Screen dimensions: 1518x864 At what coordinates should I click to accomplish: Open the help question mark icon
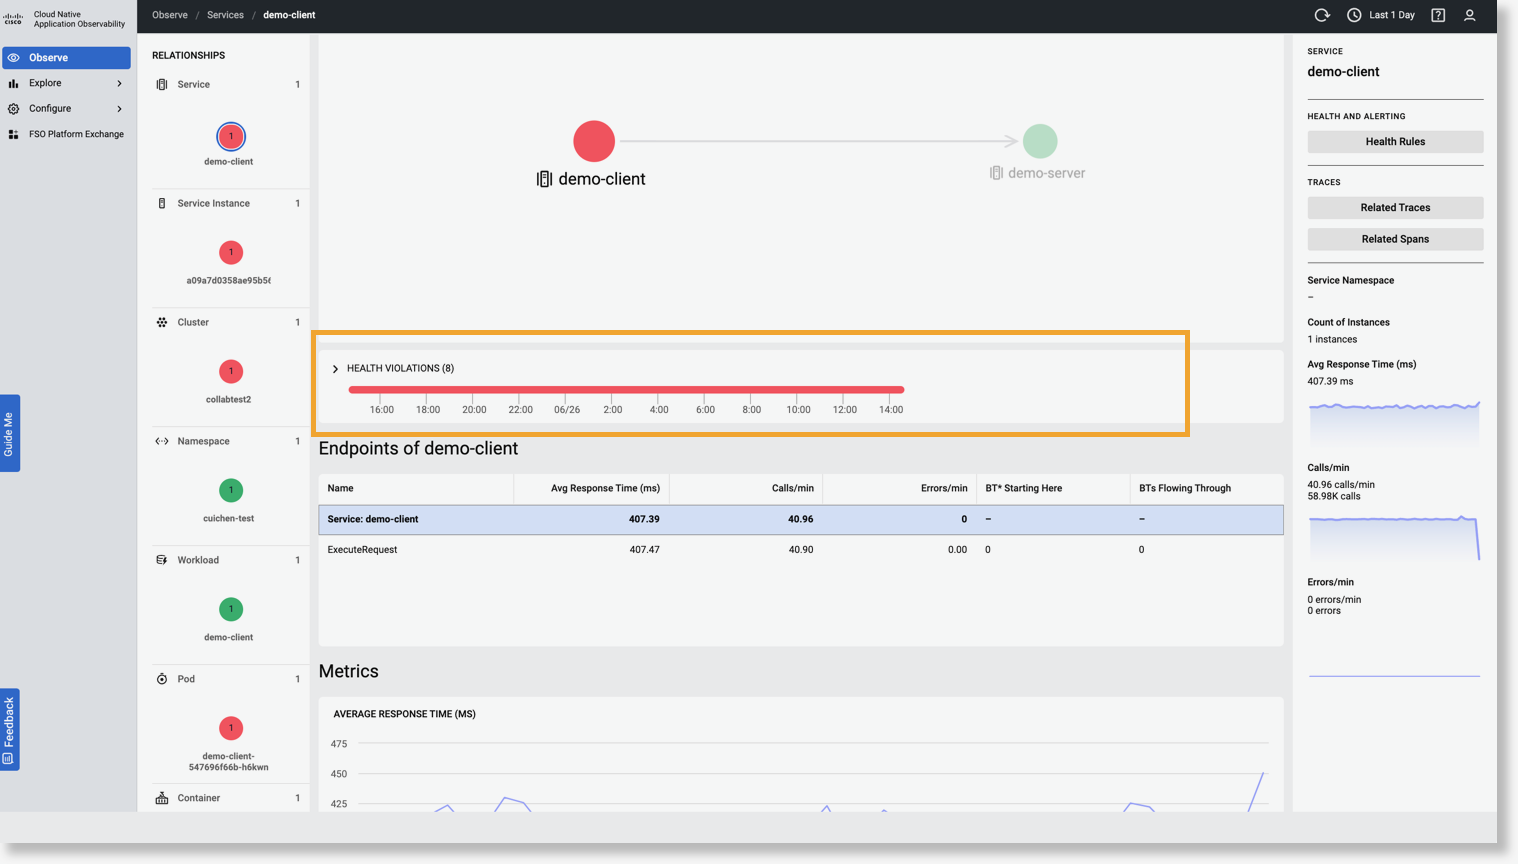tap(1438, 15)
